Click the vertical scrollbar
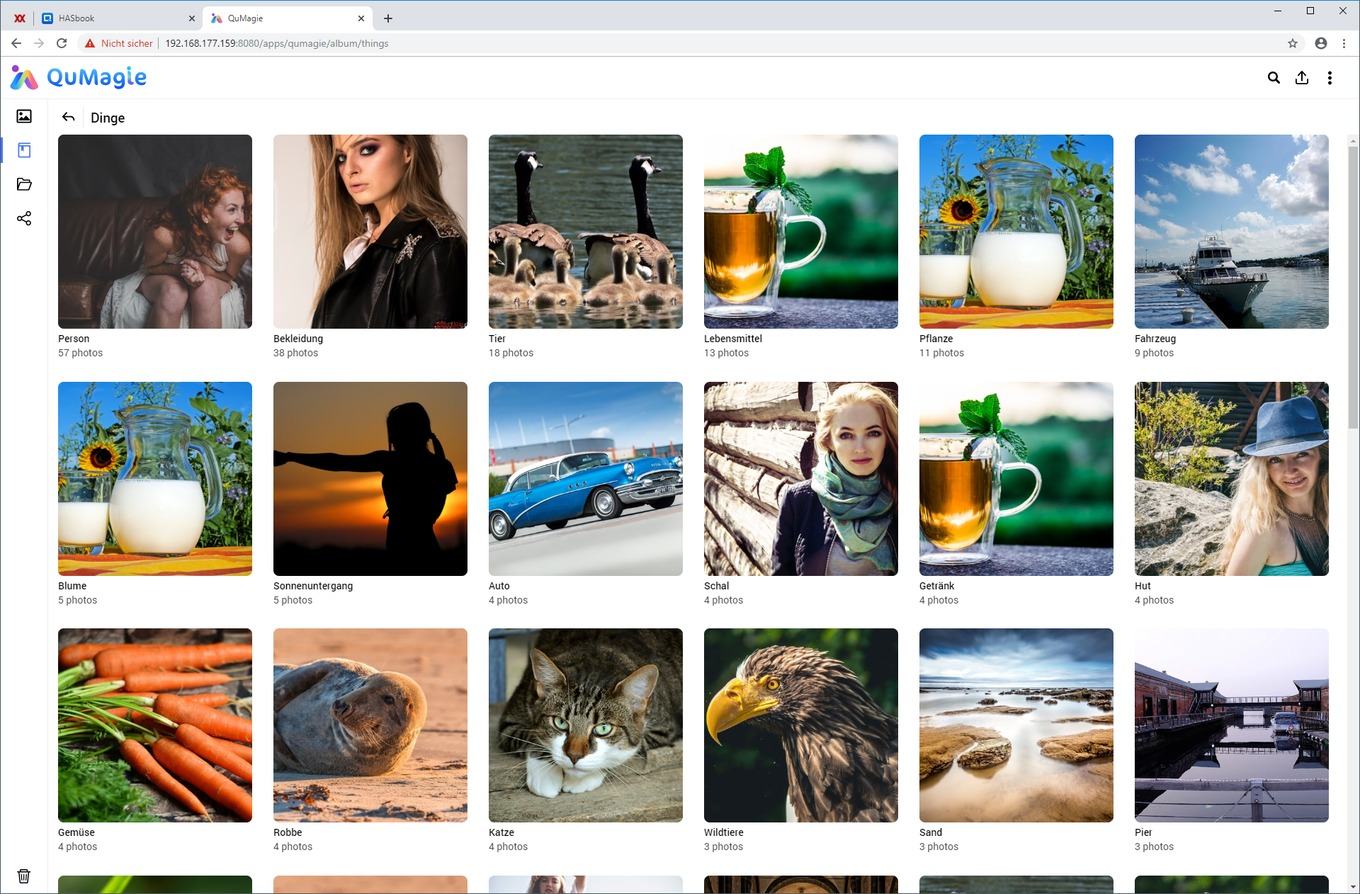The width and height of the screenshot is (1360, 894). pyautogui.click(x=1353, y=288)
